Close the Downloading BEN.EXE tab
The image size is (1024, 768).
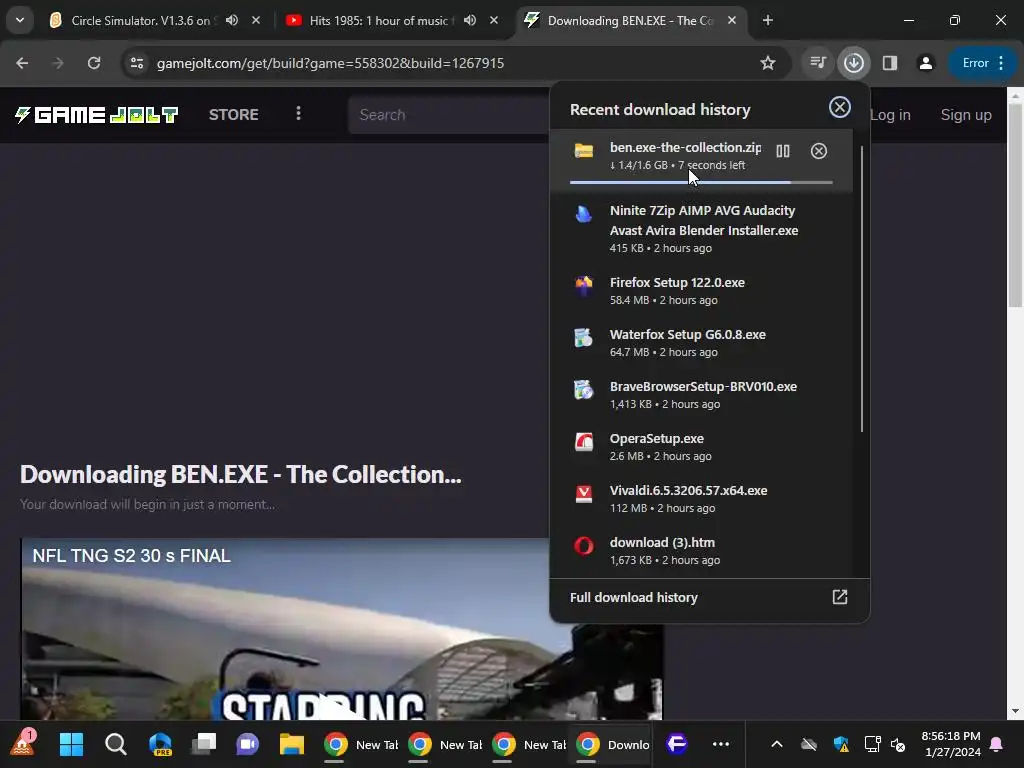(x=732, y=20)
